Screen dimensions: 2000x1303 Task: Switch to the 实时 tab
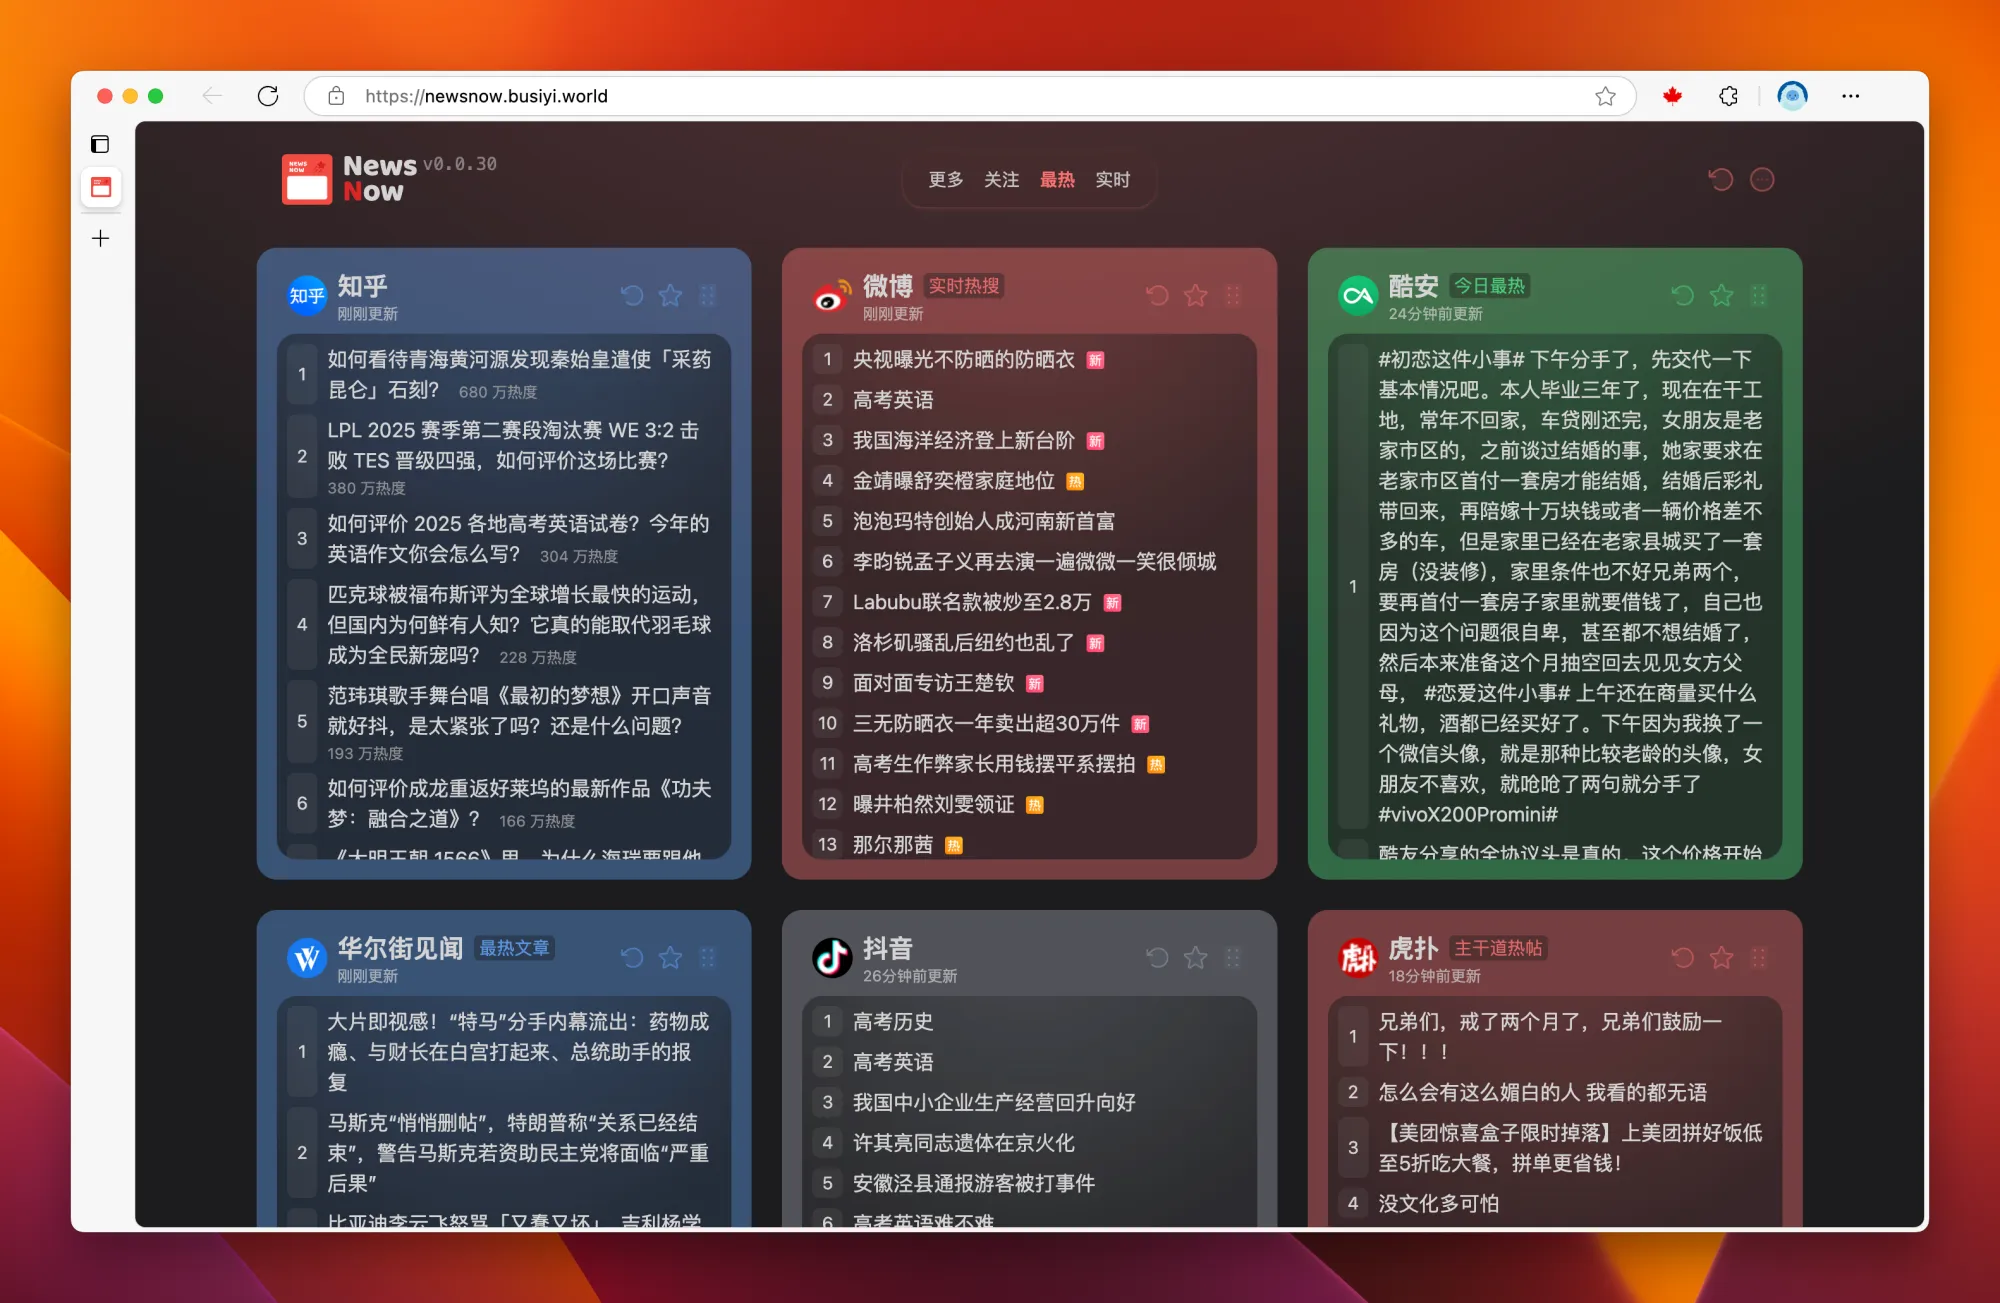point(1112,179)
